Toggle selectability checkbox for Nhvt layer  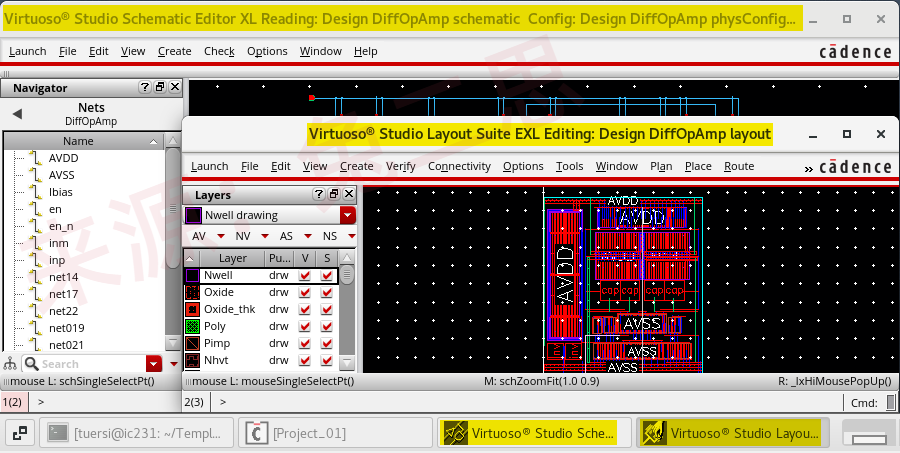(x=327, y=360)
